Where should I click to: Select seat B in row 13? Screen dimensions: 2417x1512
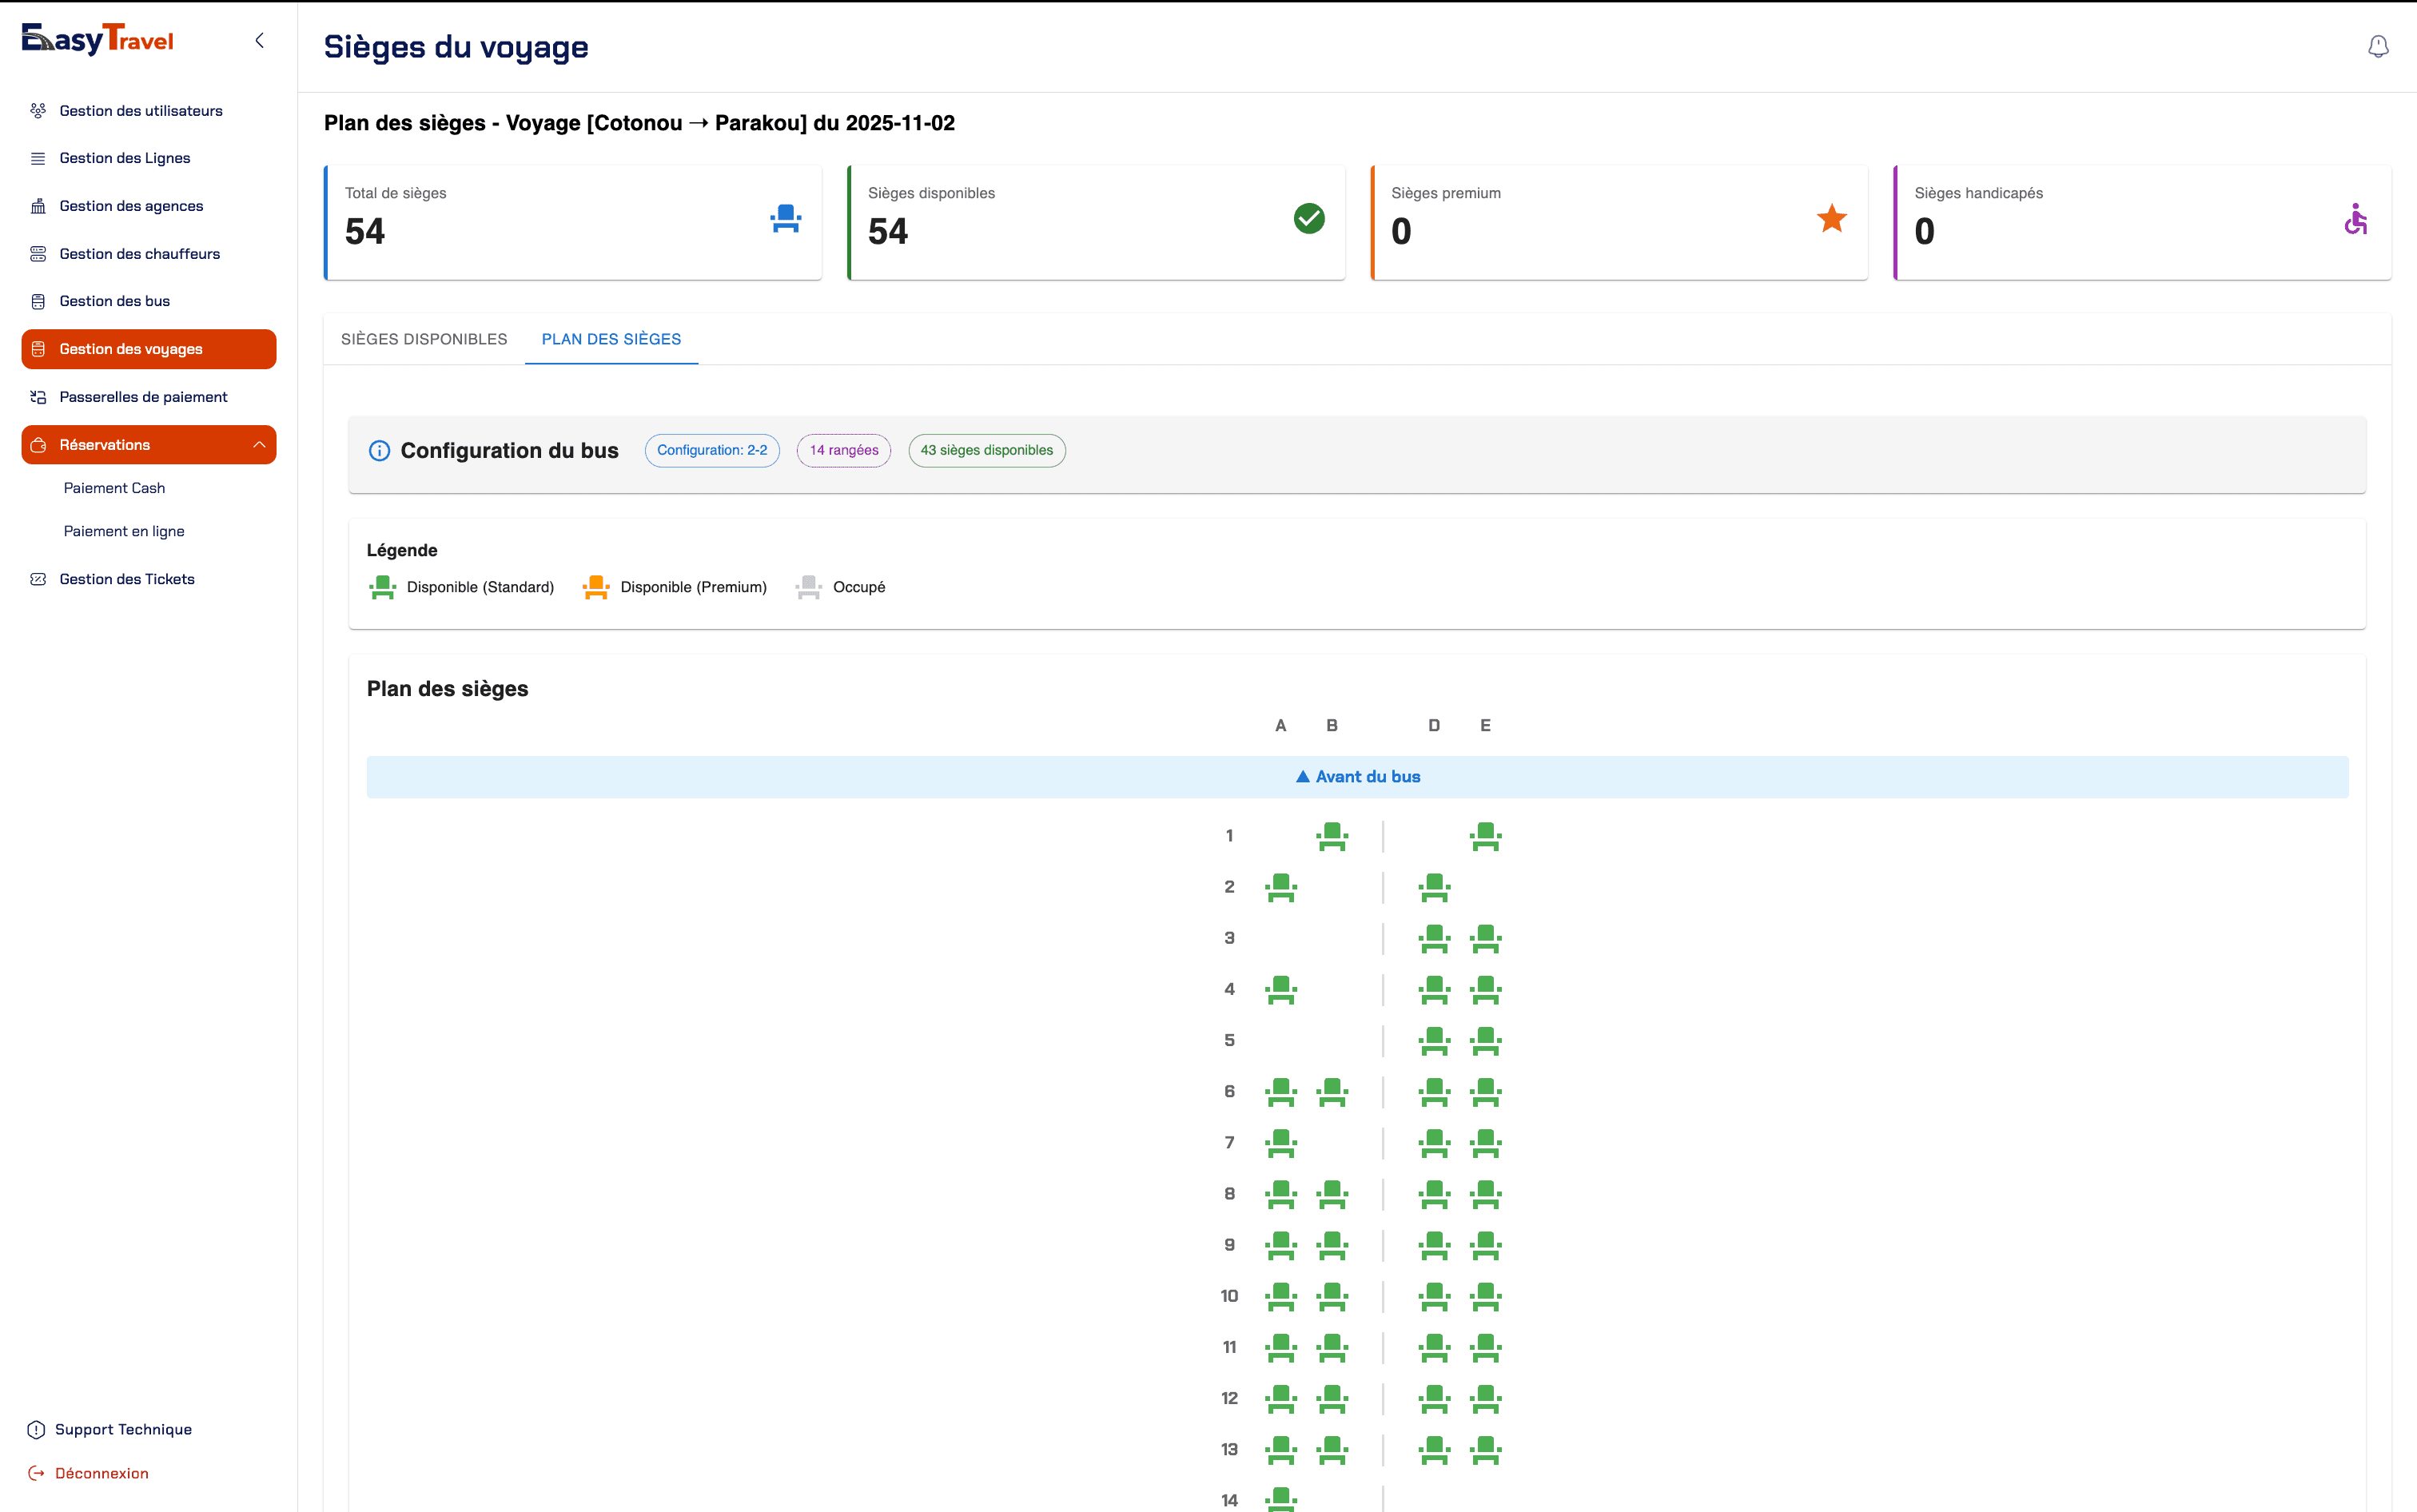coord(1332,1450)
